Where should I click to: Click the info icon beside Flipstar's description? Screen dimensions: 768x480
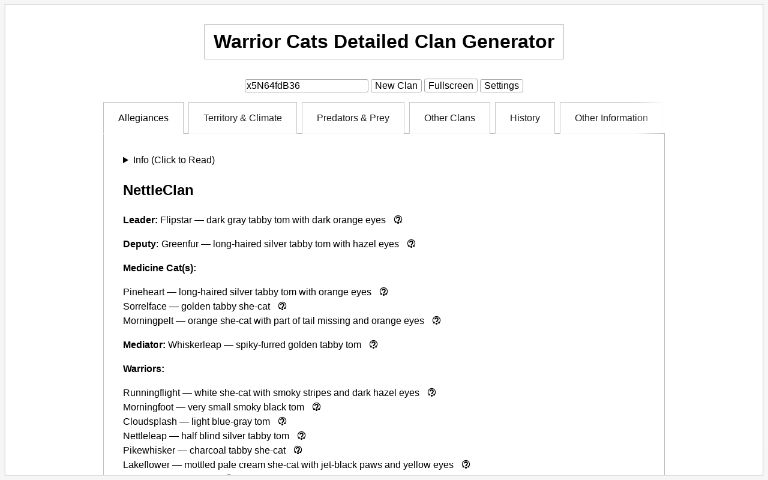(398, 220)
